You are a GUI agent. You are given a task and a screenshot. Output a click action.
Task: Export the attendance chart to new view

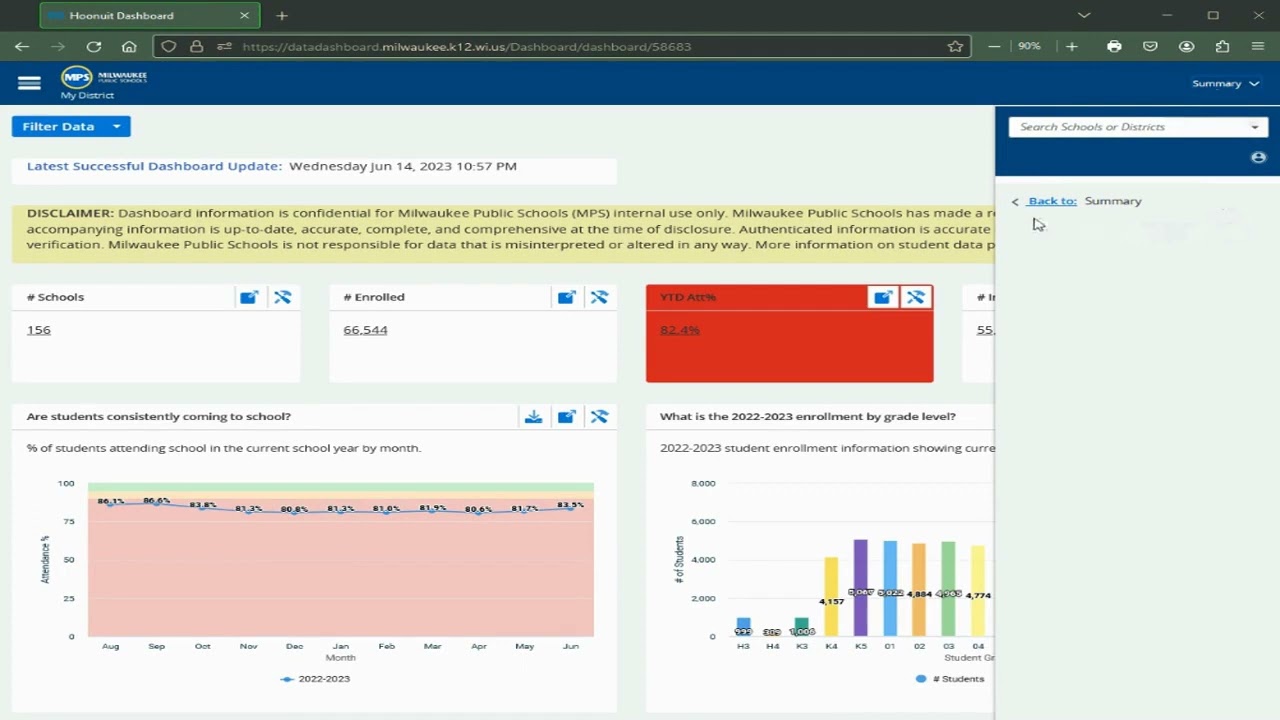(x=566, y=417)
